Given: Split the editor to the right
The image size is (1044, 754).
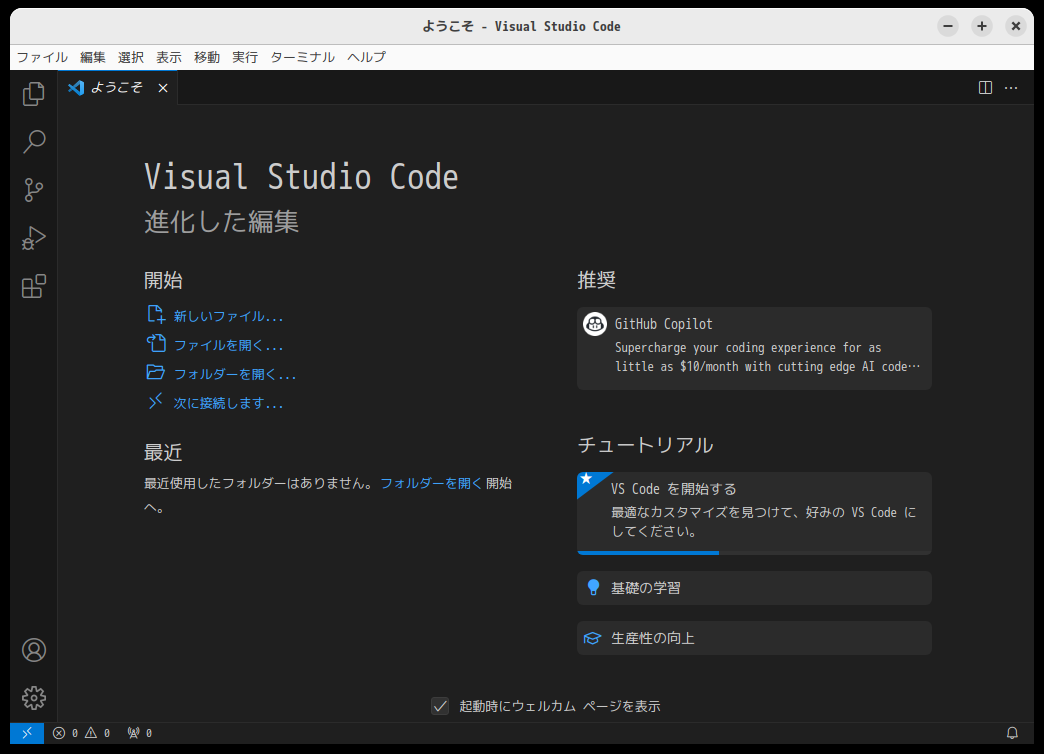Looking at the screenshot, I should tap(985, 88).
